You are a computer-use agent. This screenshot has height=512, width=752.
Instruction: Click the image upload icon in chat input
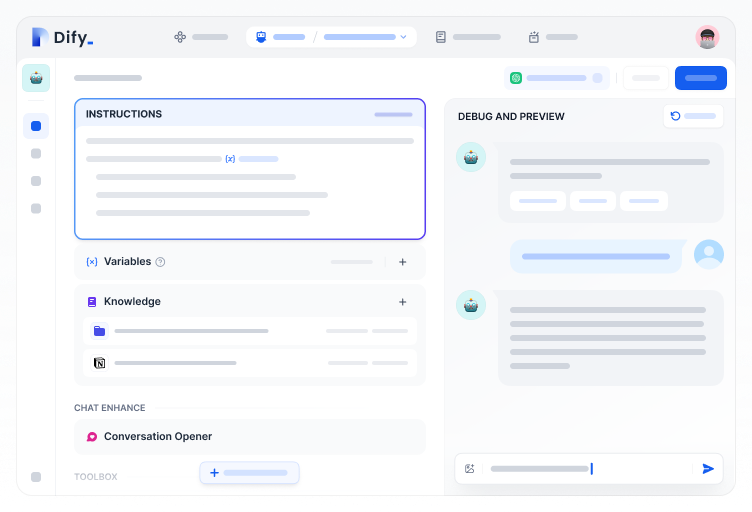pyautogui.click(x=470, y=468)
